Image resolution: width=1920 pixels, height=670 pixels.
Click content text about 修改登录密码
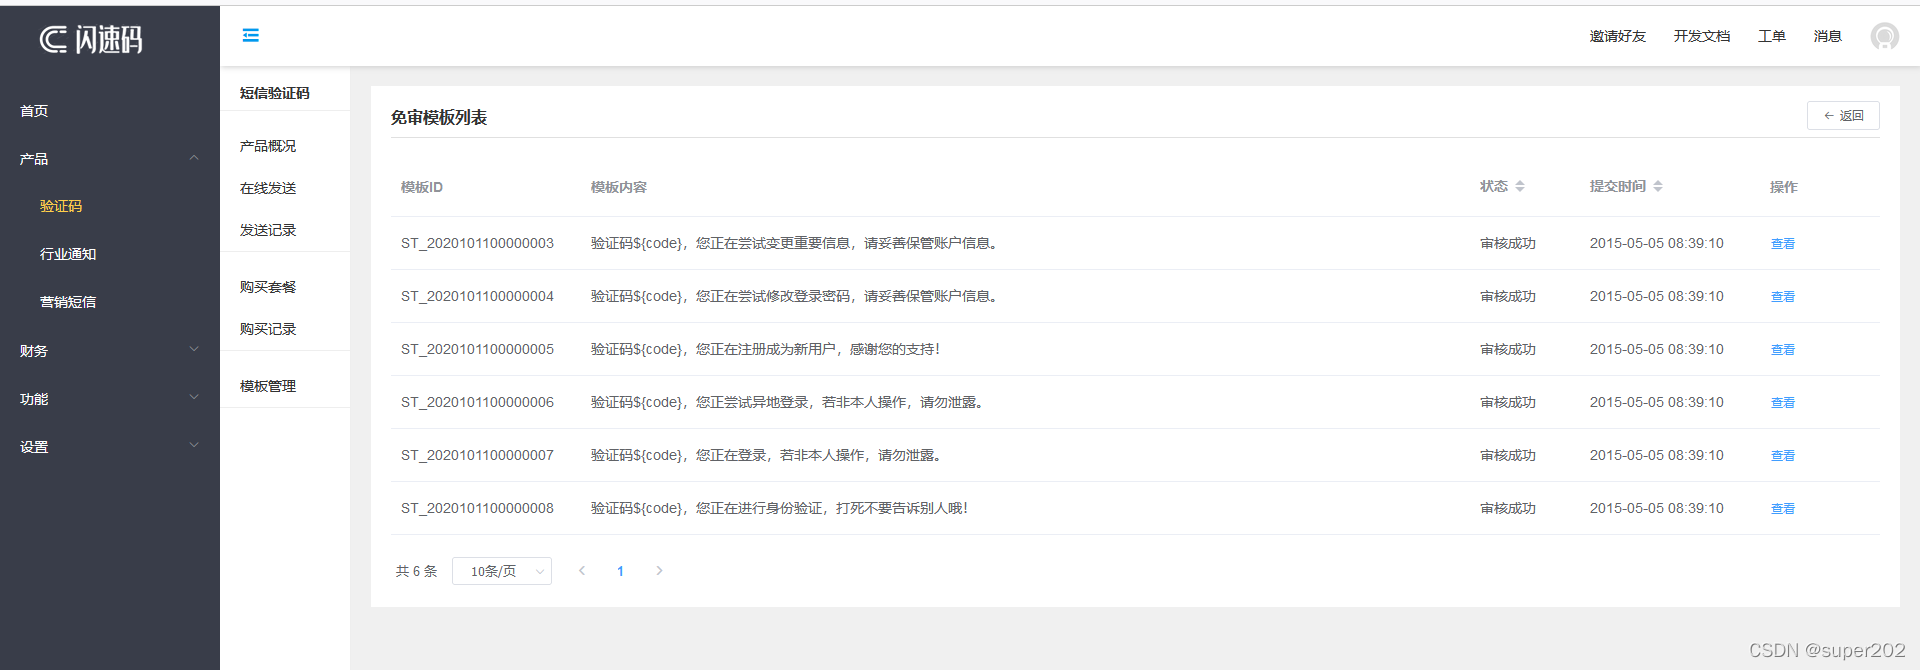tap(793, 296)
